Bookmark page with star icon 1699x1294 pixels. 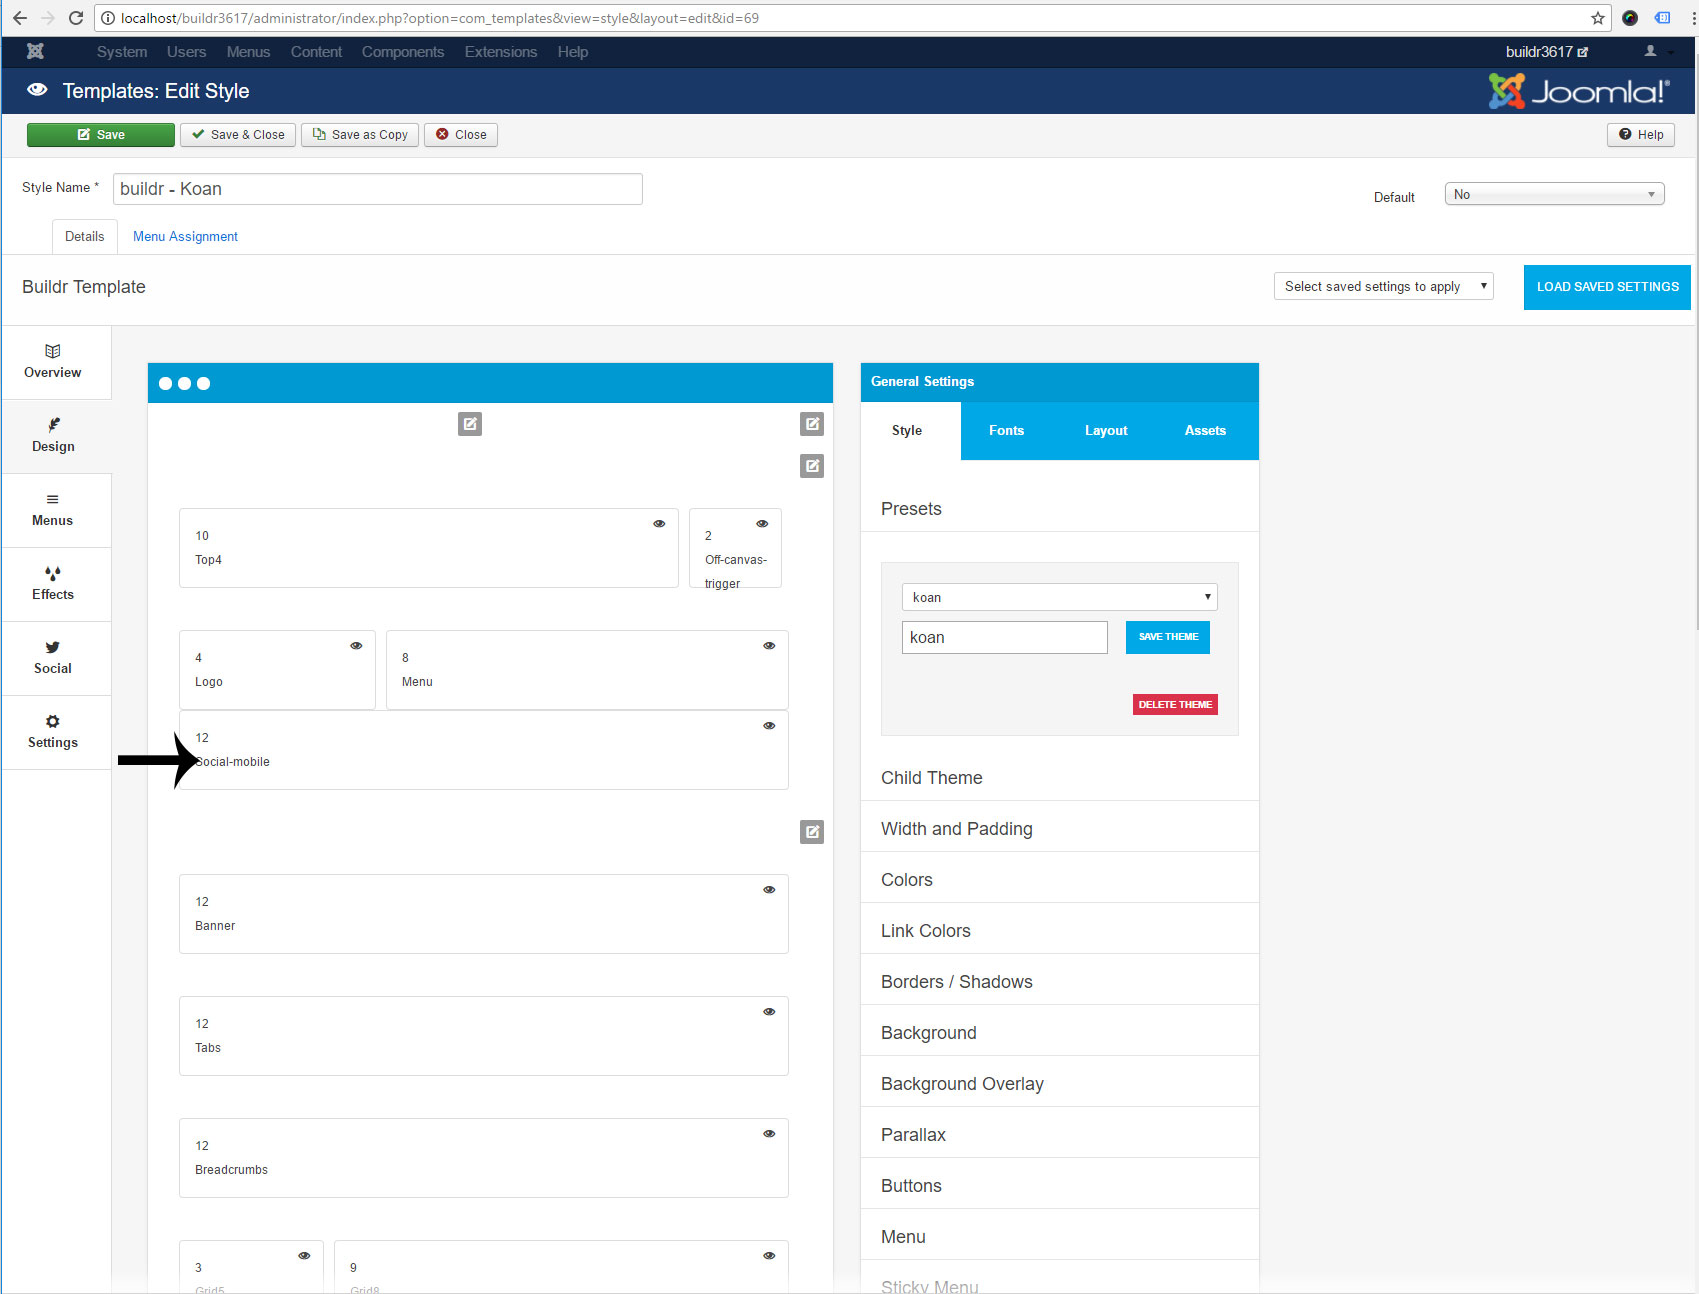pos(1598,18)
